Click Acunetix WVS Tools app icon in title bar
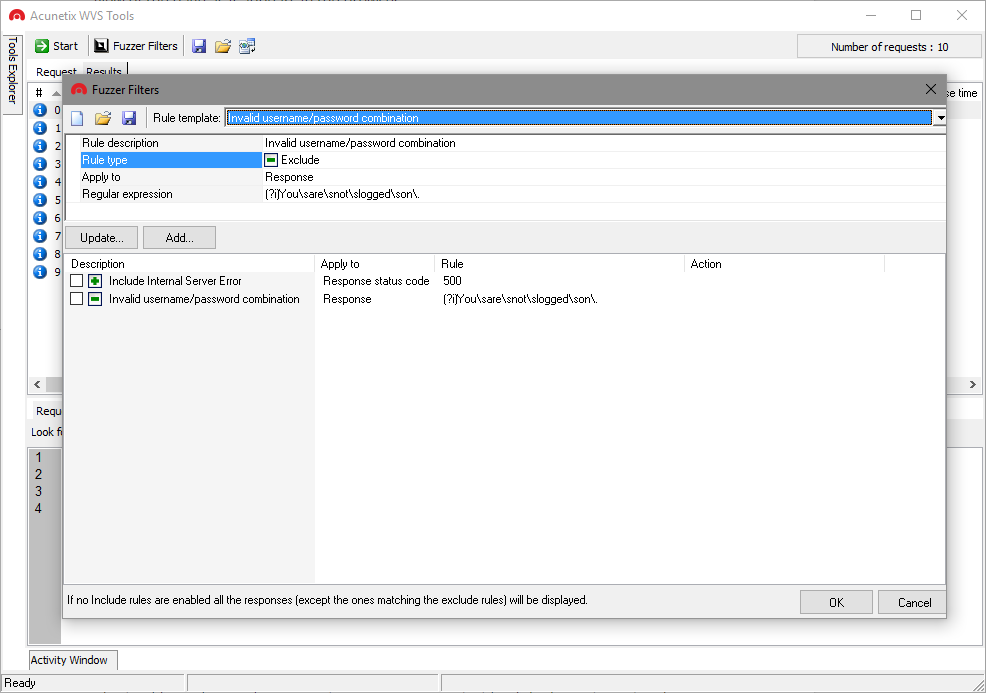 coord(17,16)
